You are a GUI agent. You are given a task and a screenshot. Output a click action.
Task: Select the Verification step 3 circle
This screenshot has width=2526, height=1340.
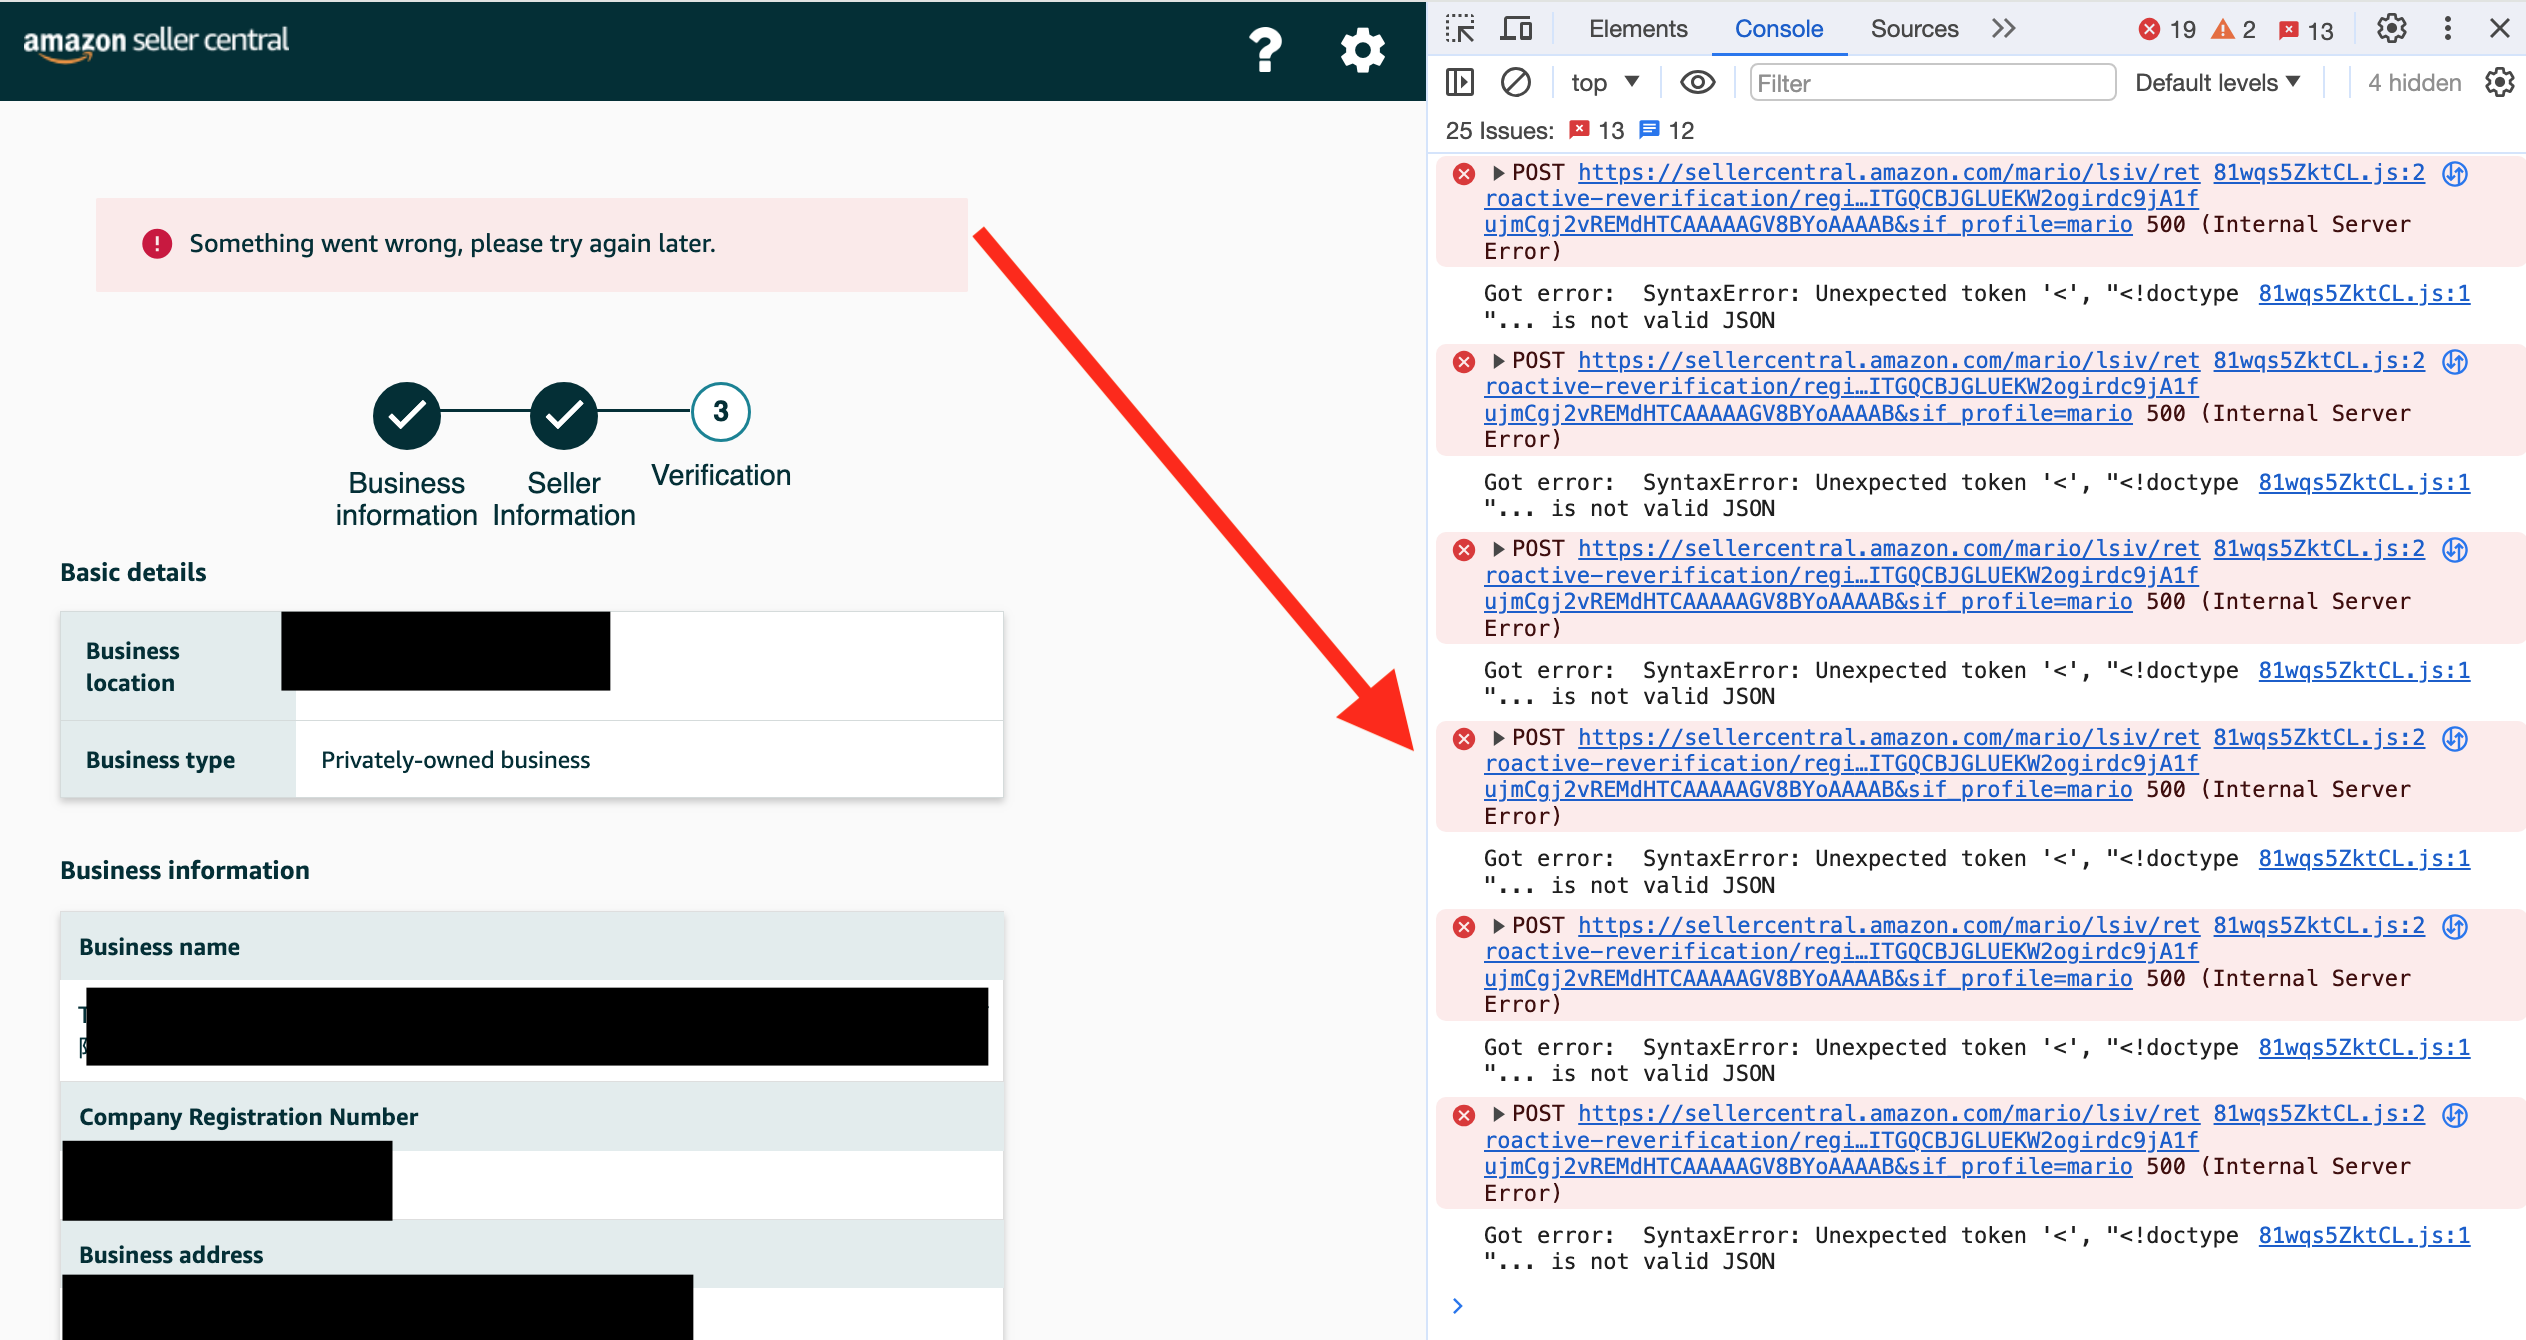(720, 412)
